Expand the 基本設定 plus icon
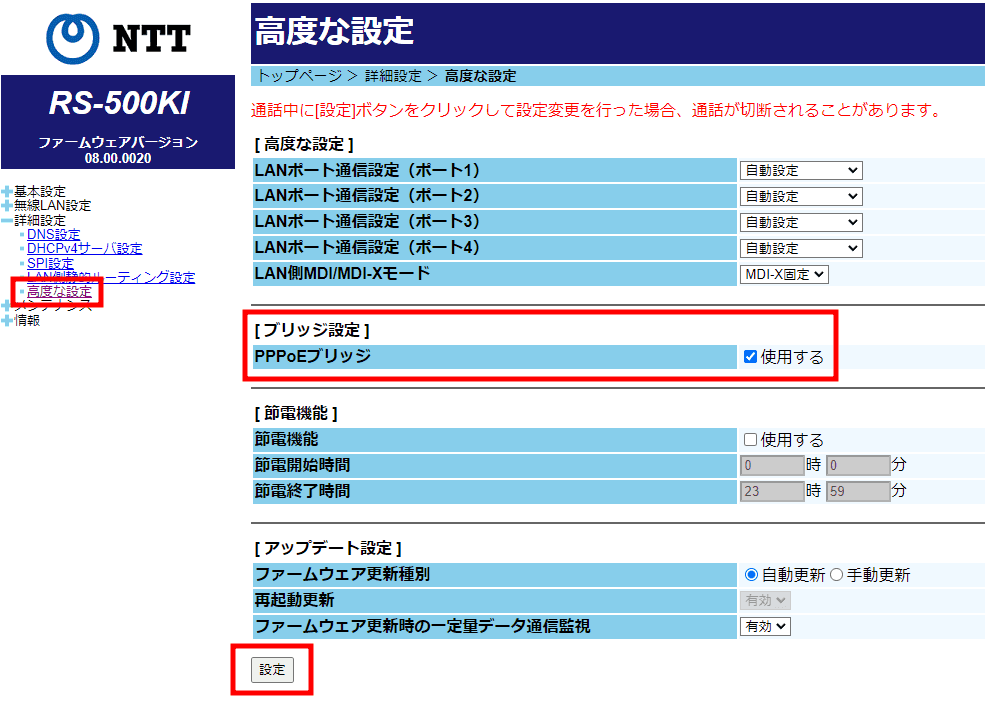The width and height of the screenshot is (985, 708). tap(7, 191)
